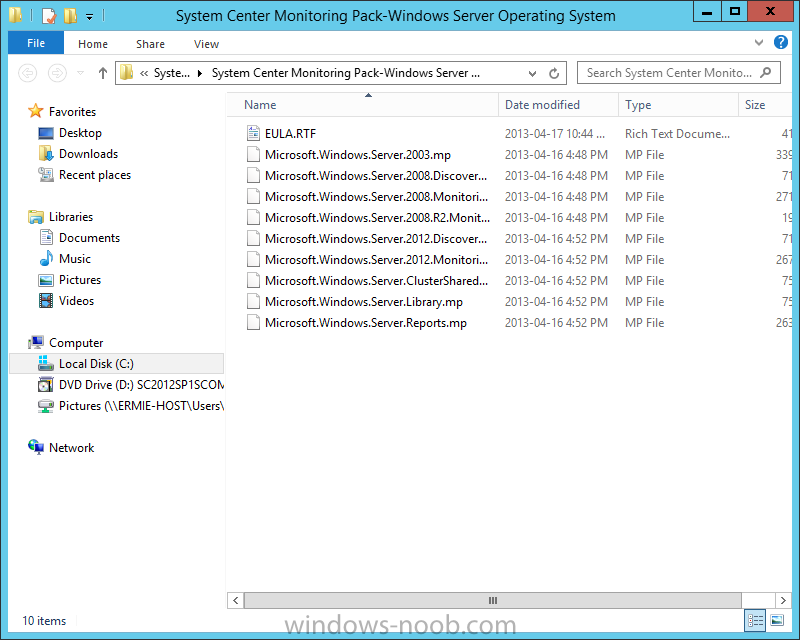Expand the ribbon with the chevron
Viewport: 800px width, 640px height.
click(x=759, y=42)
